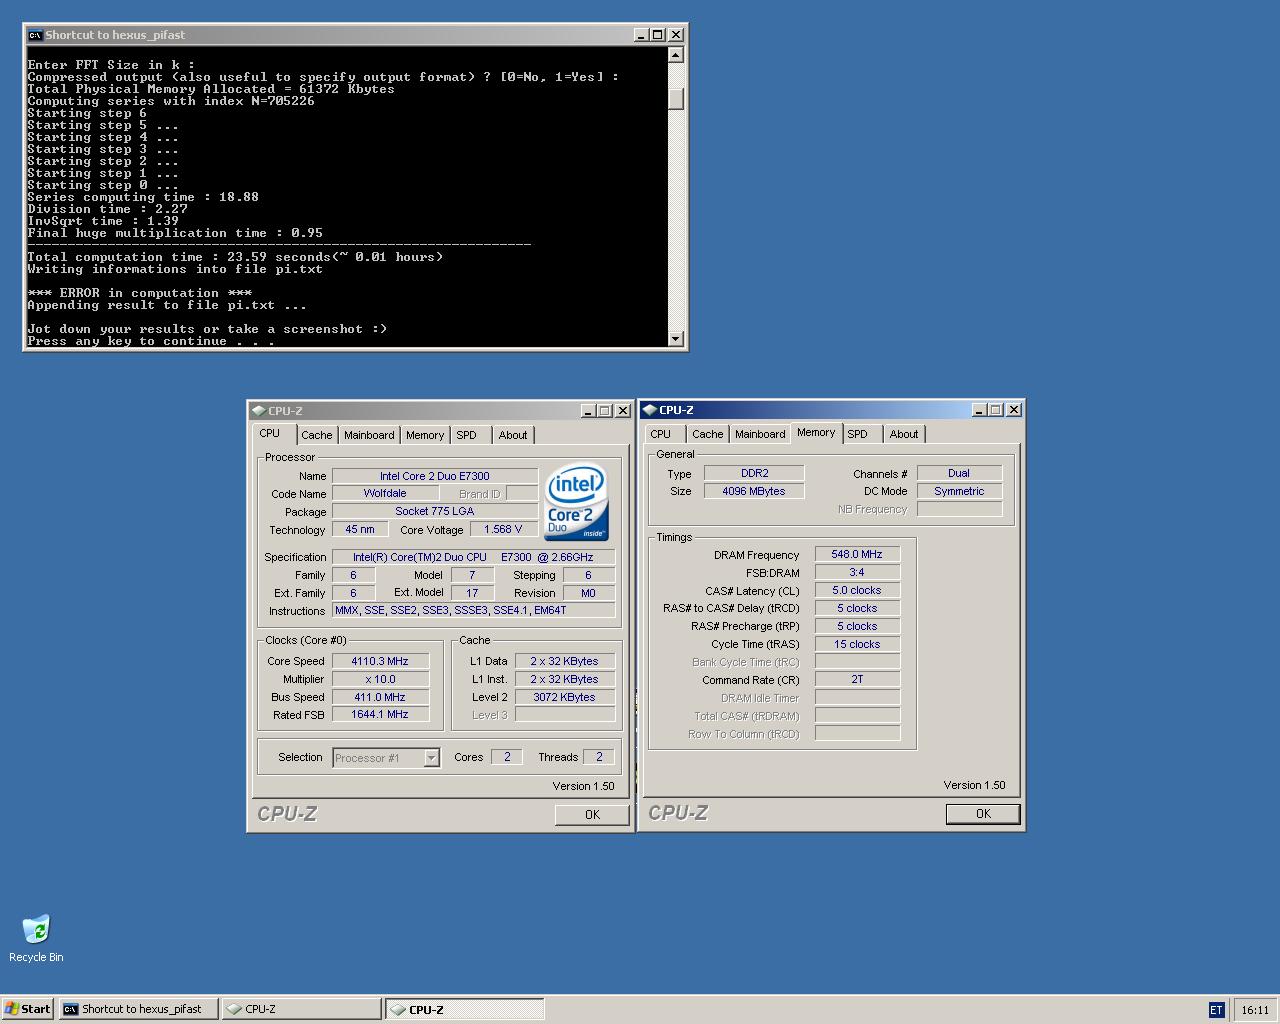Click the Intel Core 2 Duo logo
The height and width of the screenshot is (1024, 1280).
(577, 502)
